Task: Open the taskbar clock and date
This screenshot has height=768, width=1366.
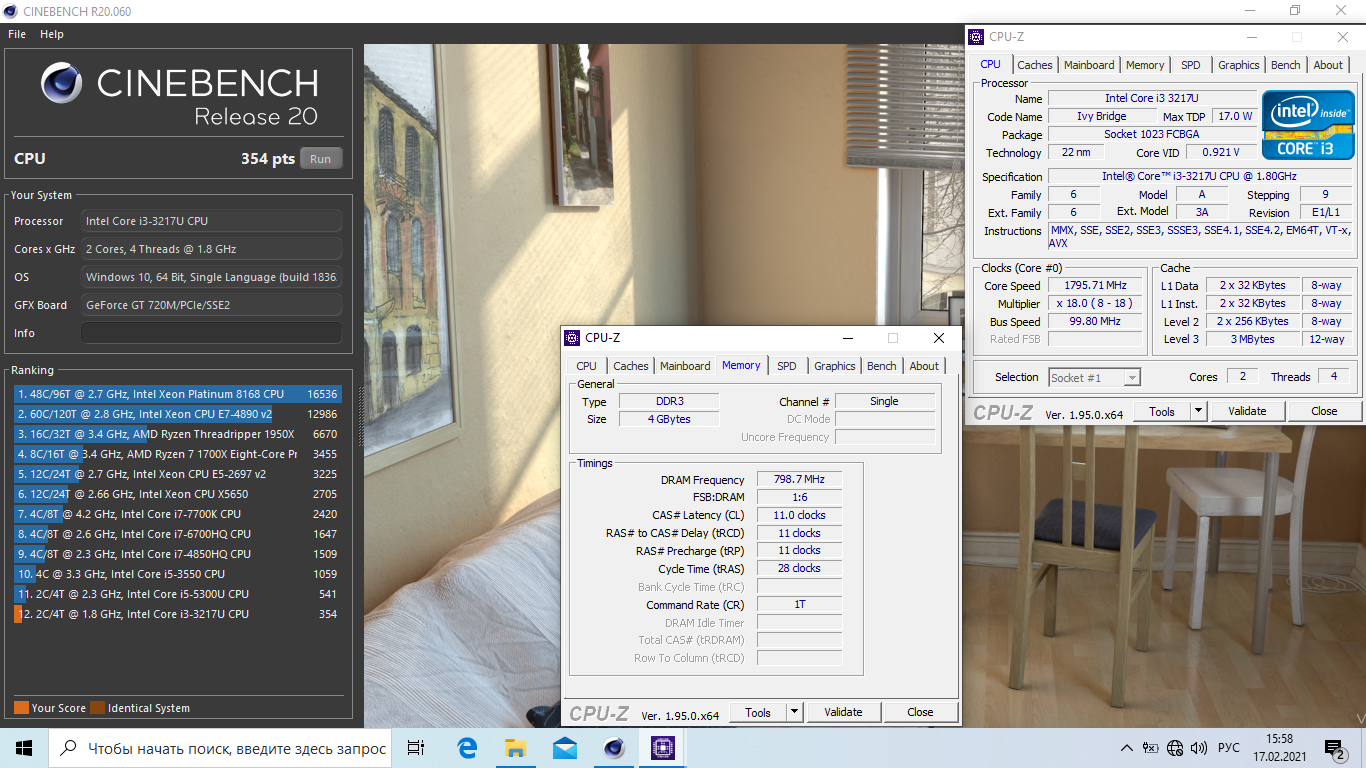Action: click(1279, 748)
